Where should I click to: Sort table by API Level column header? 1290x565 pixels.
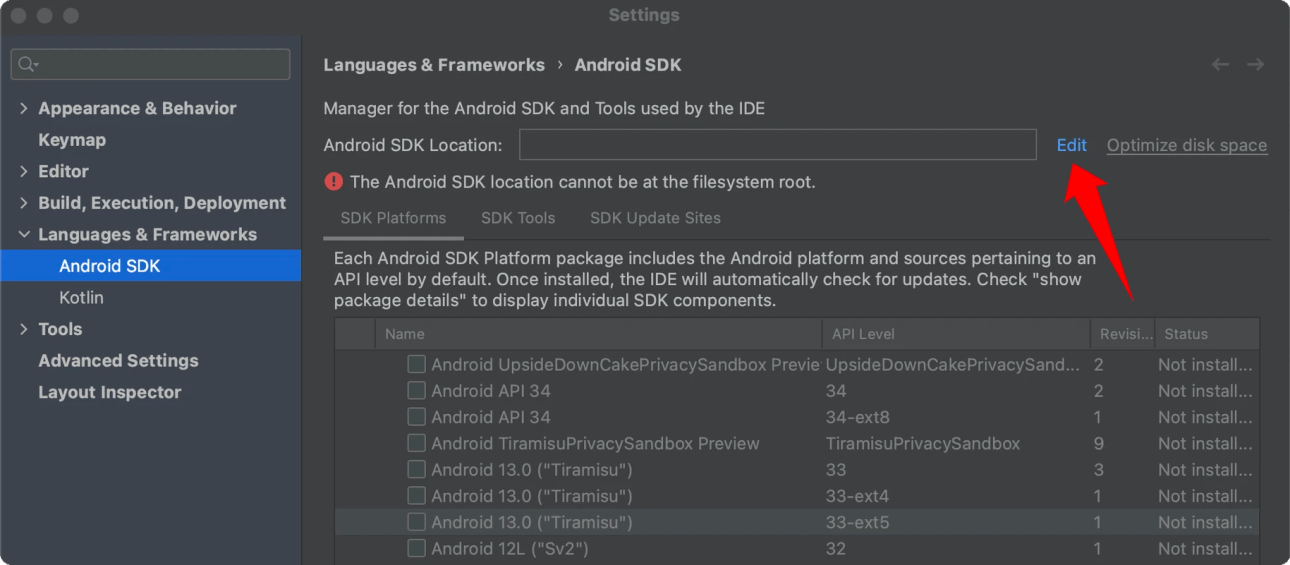click(863, 334)
